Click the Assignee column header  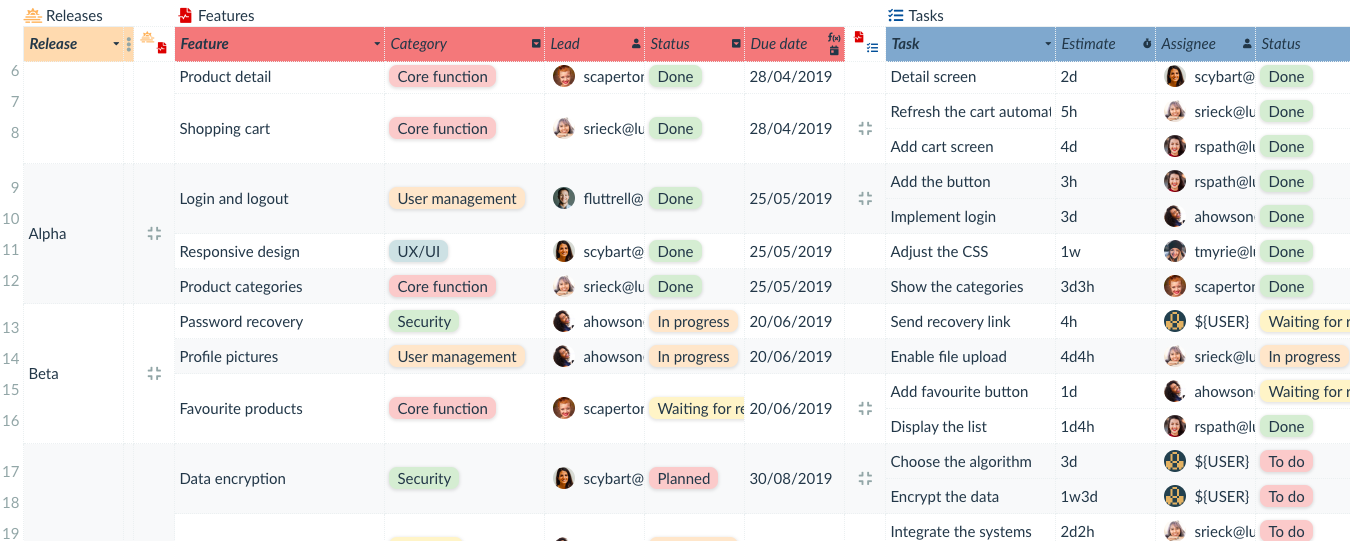click(1206, 44)
